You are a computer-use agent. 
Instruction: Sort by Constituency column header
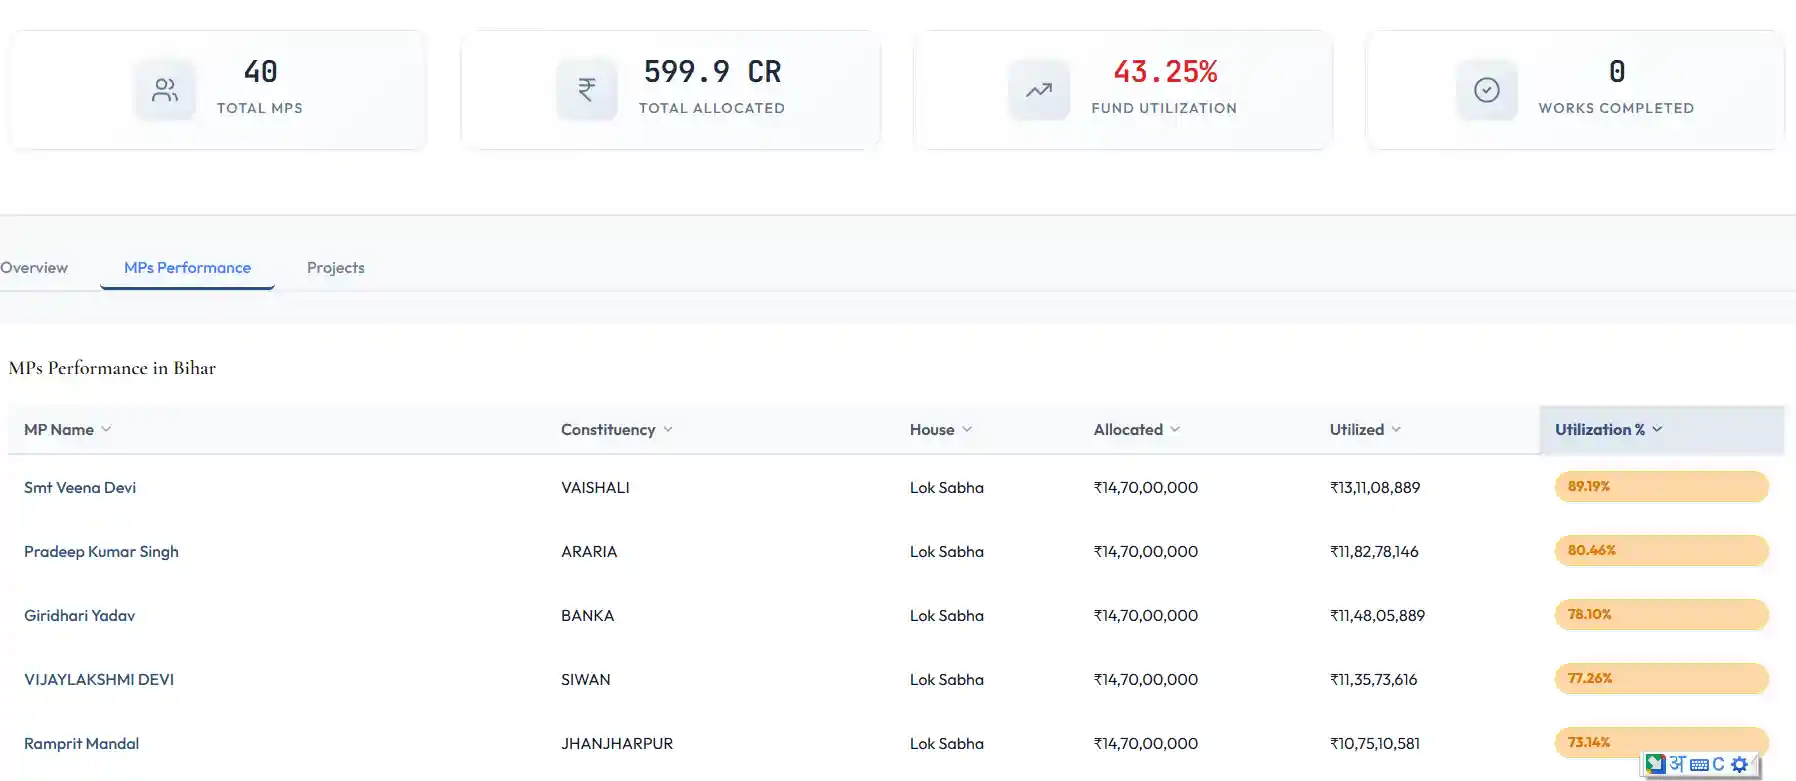click(x=617, y=429)
